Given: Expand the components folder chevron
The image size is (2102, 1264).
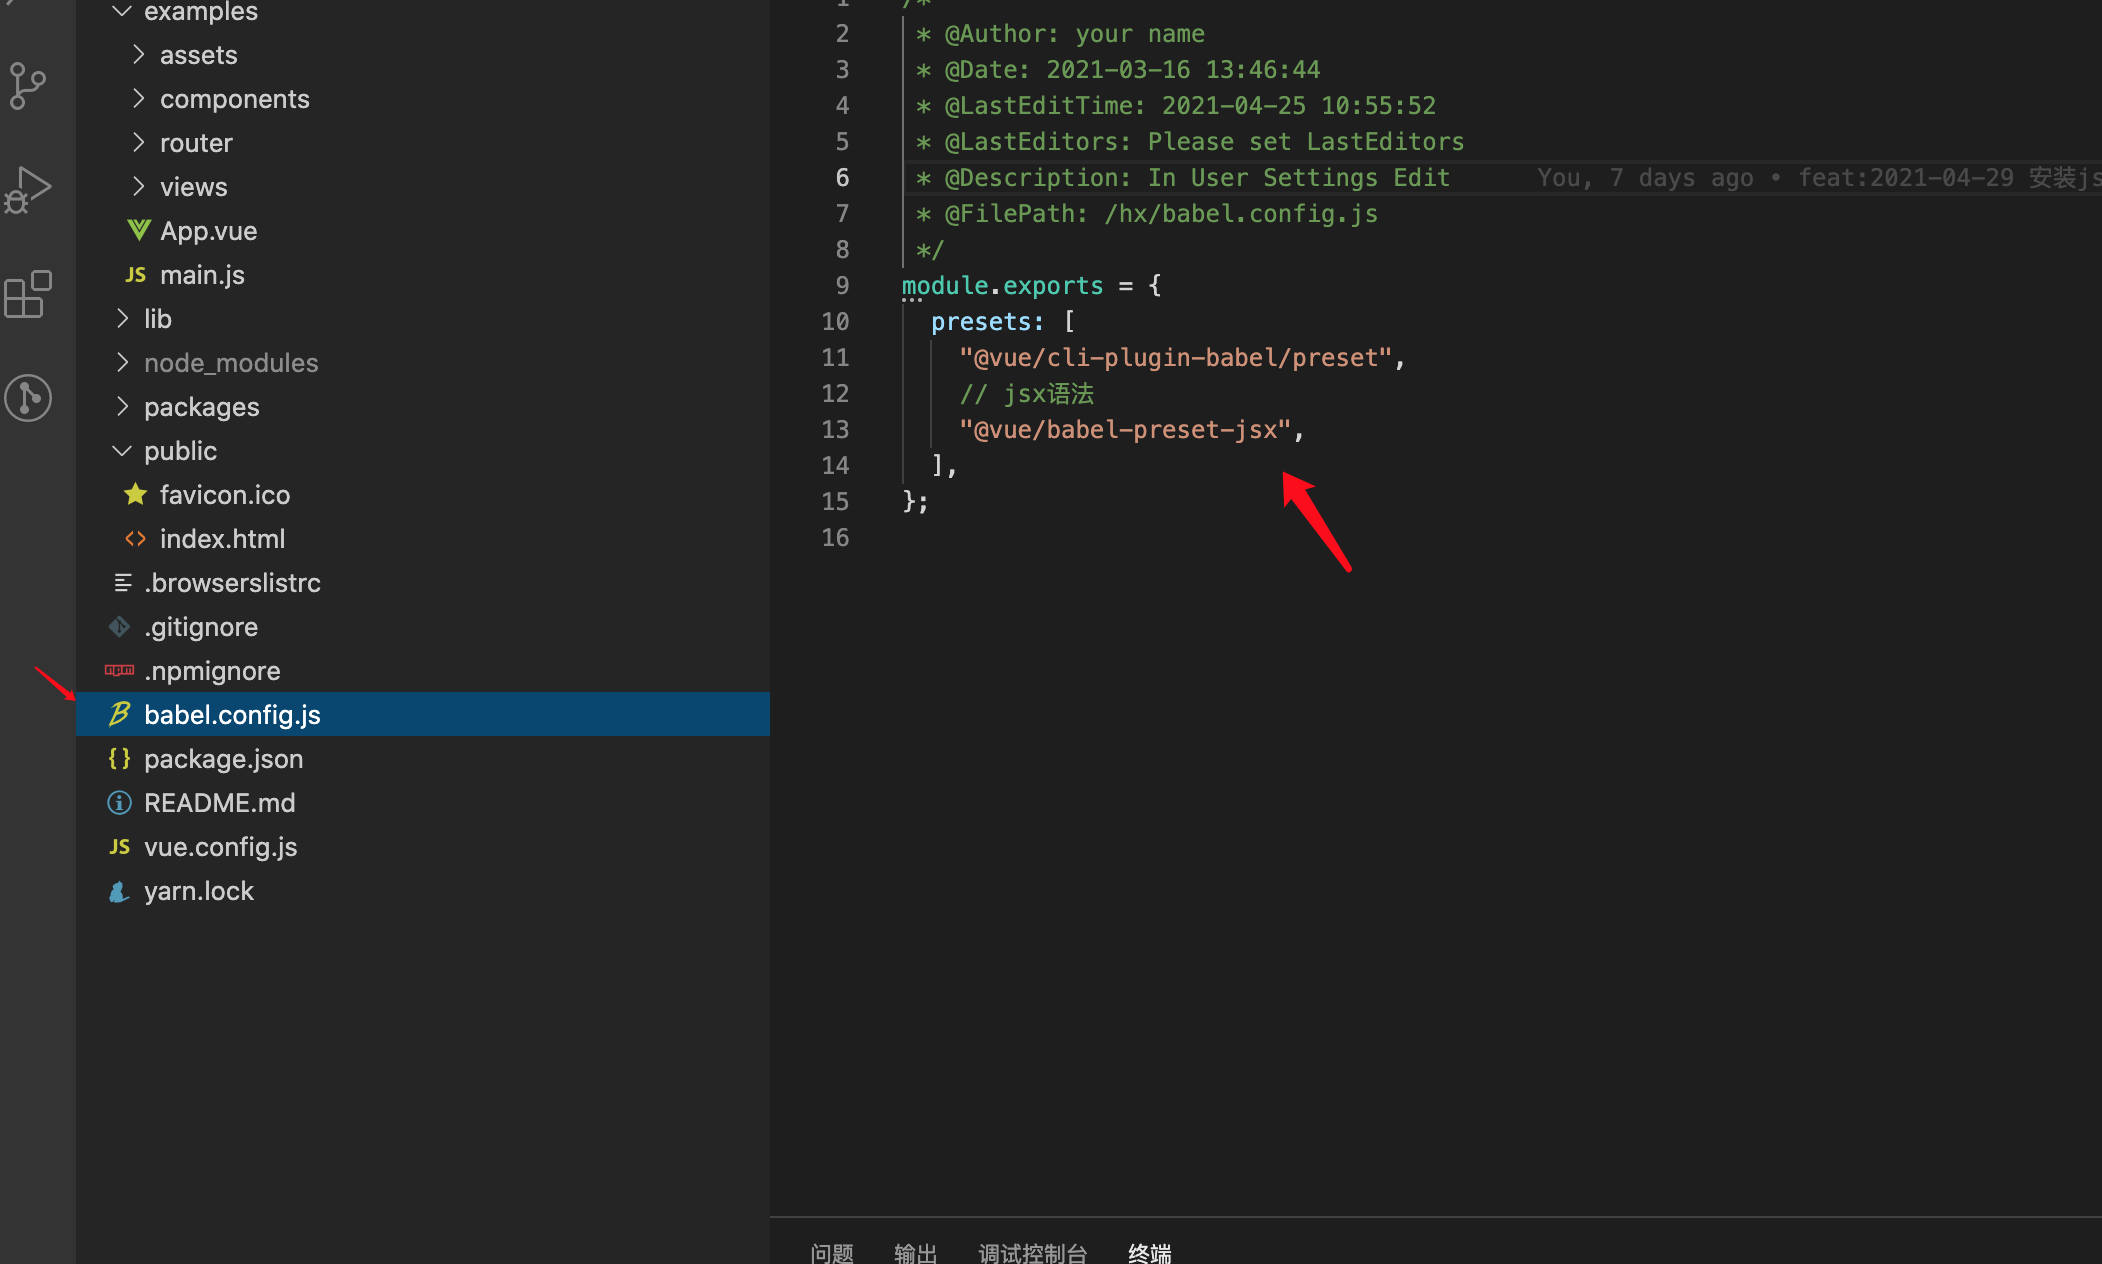Looking at the screenshot, I should pyautogui.click(x=138, y=98).
